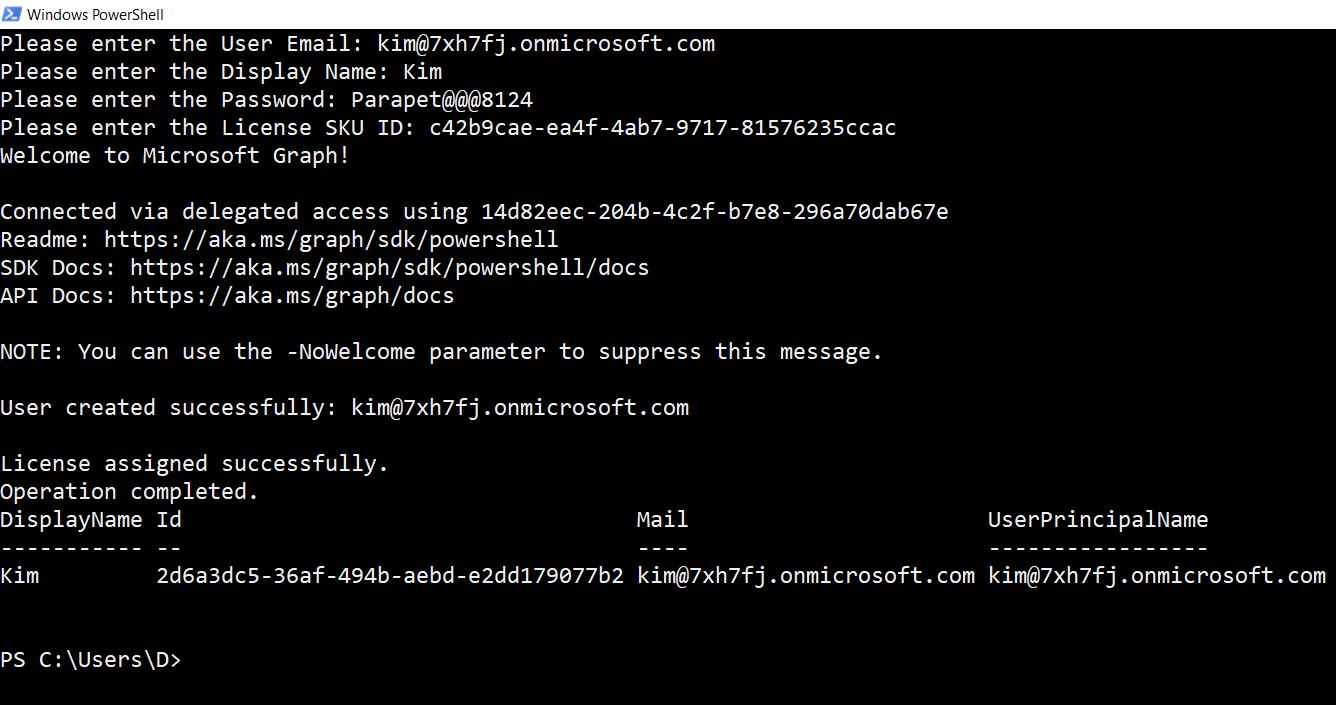Click the entered User Email address

tap(546, 44)
